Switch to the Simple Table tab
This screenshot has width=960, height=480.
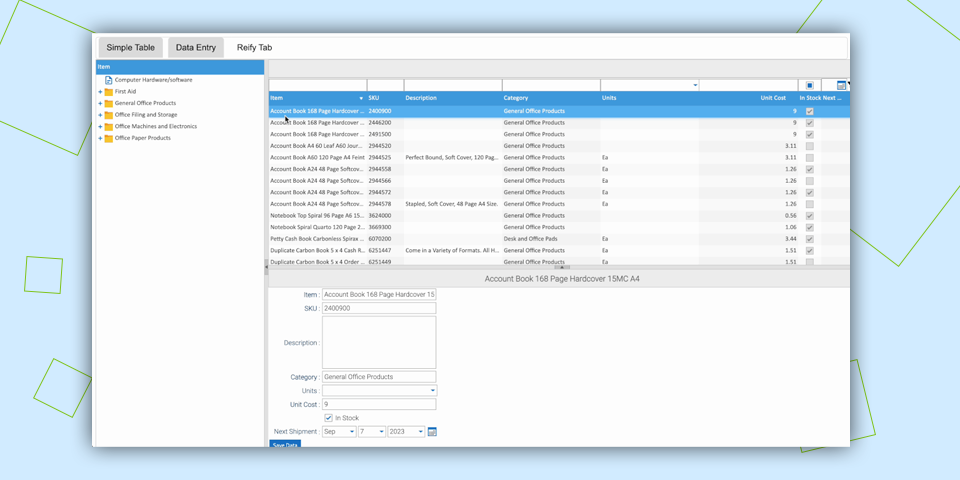(x=130, y=47)
